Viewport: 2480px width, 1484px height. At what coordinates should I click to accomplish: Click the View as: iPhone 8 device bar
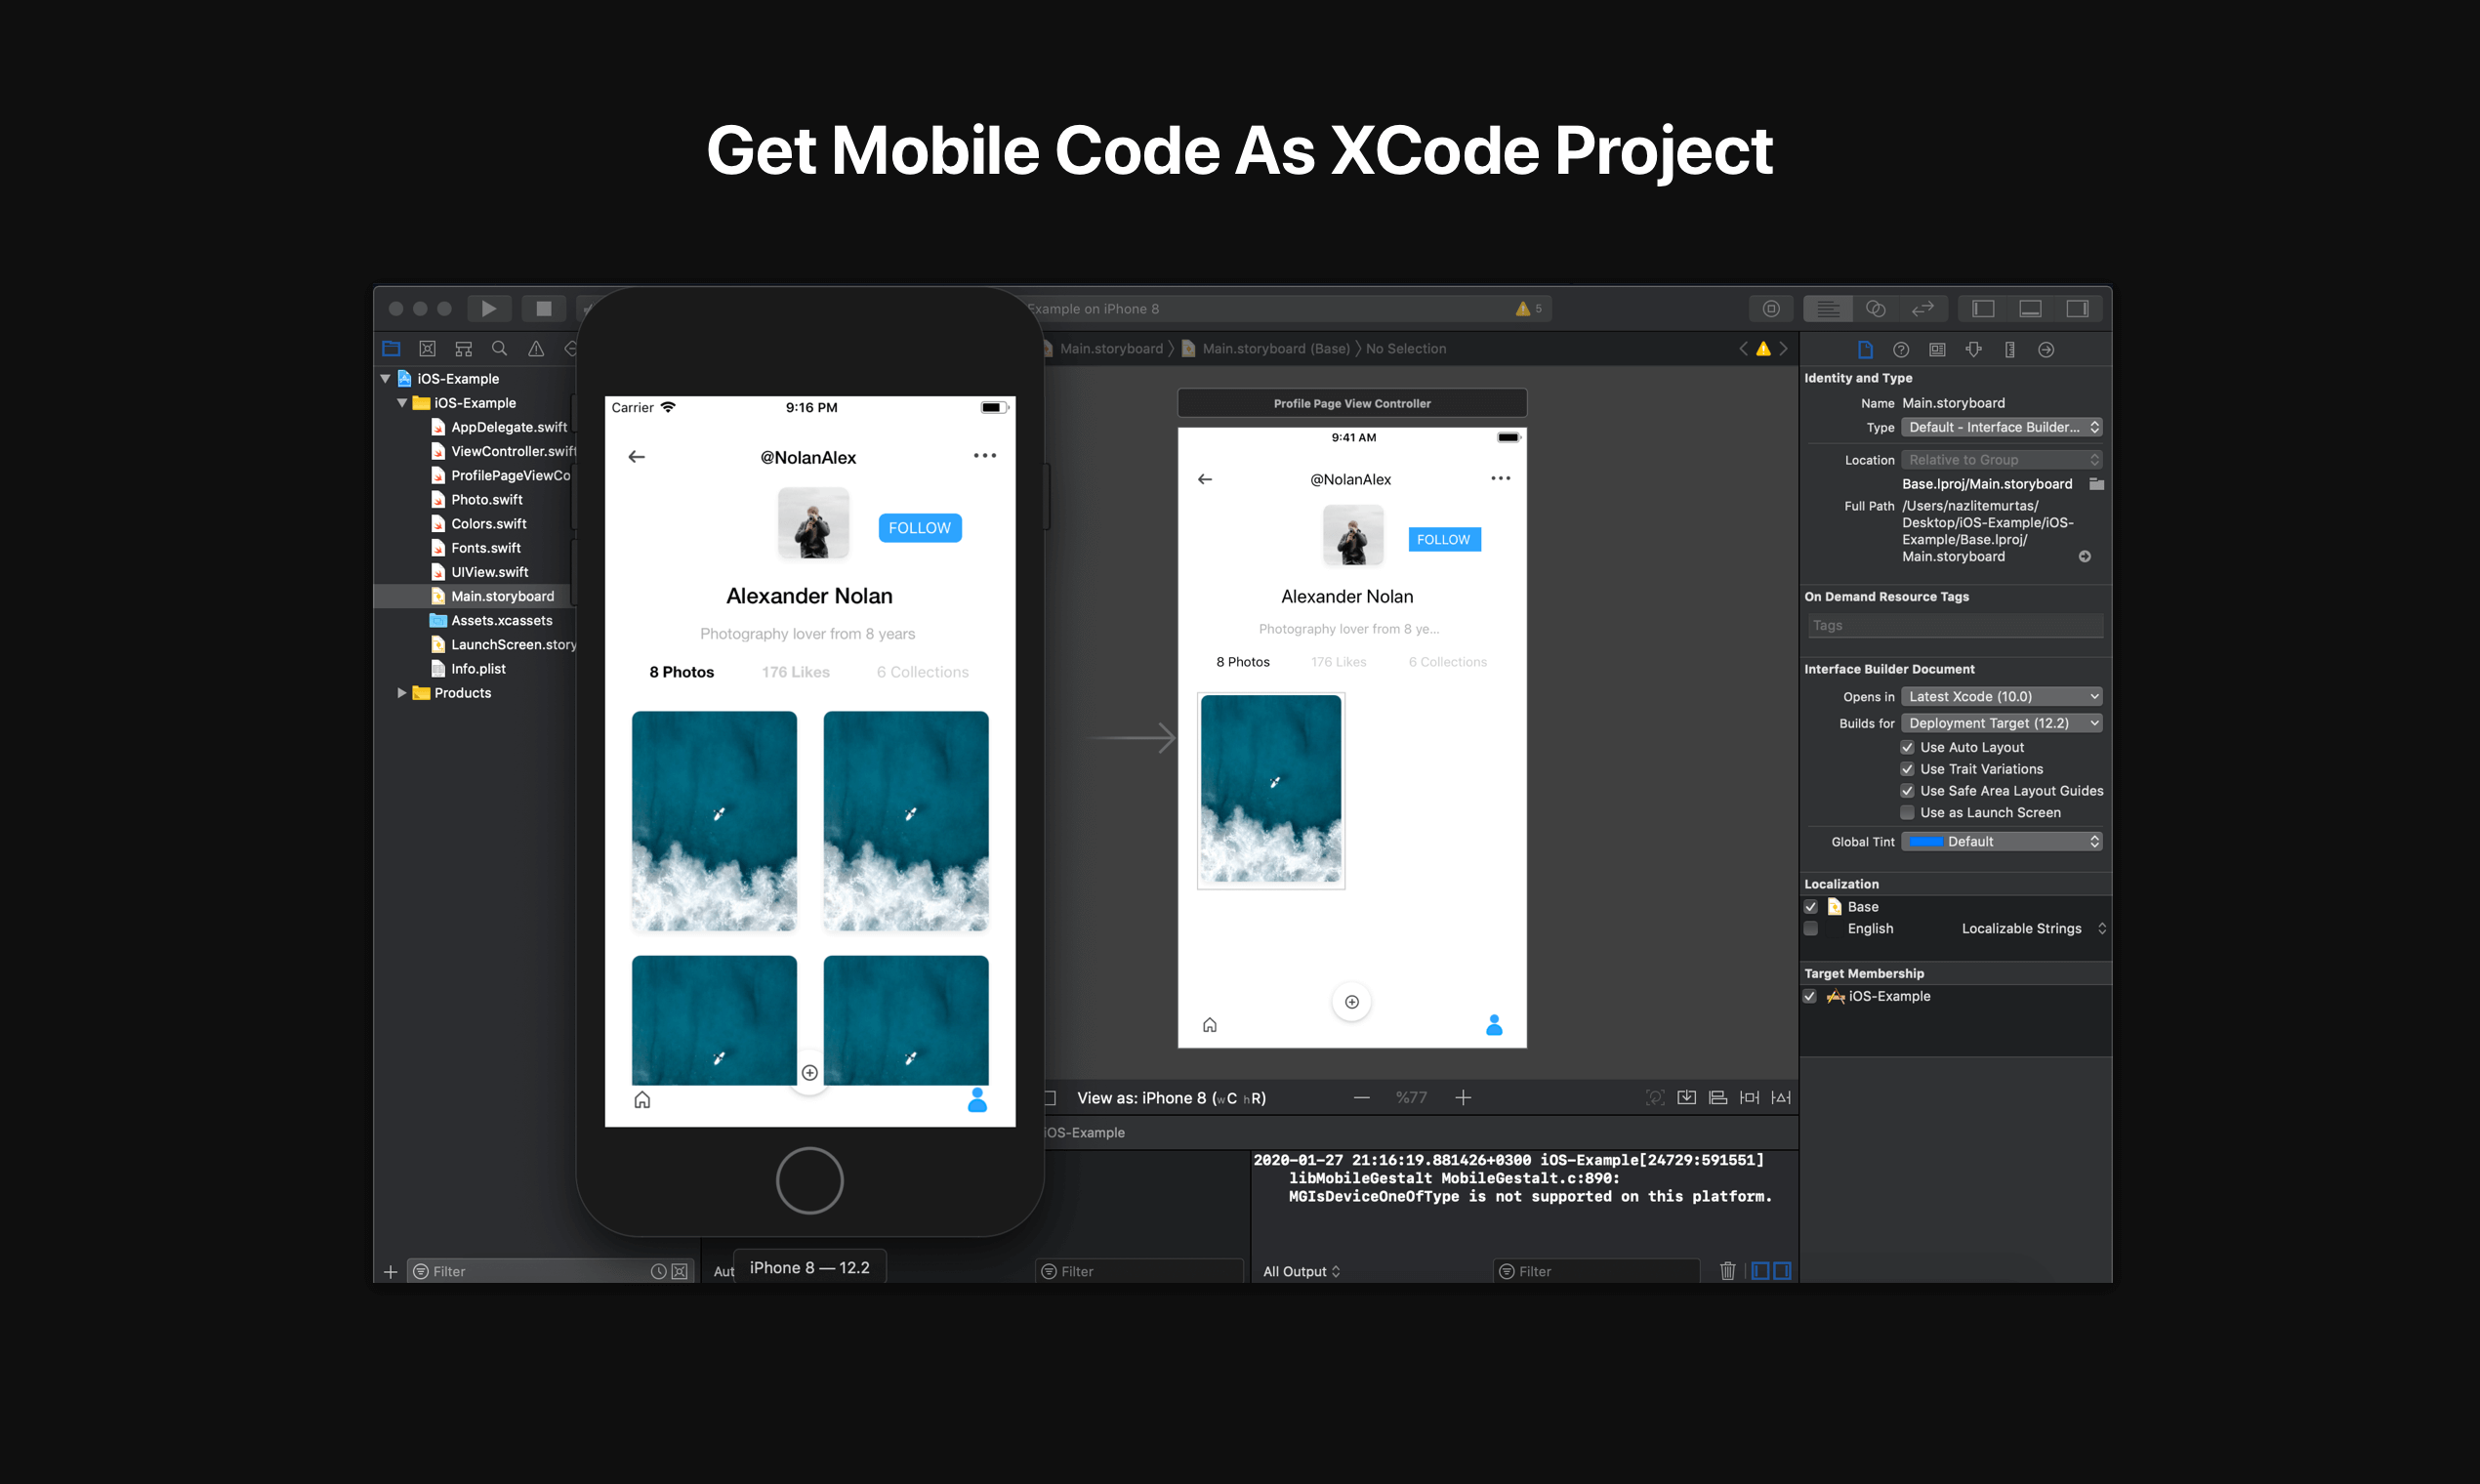click(1171, 1098)
